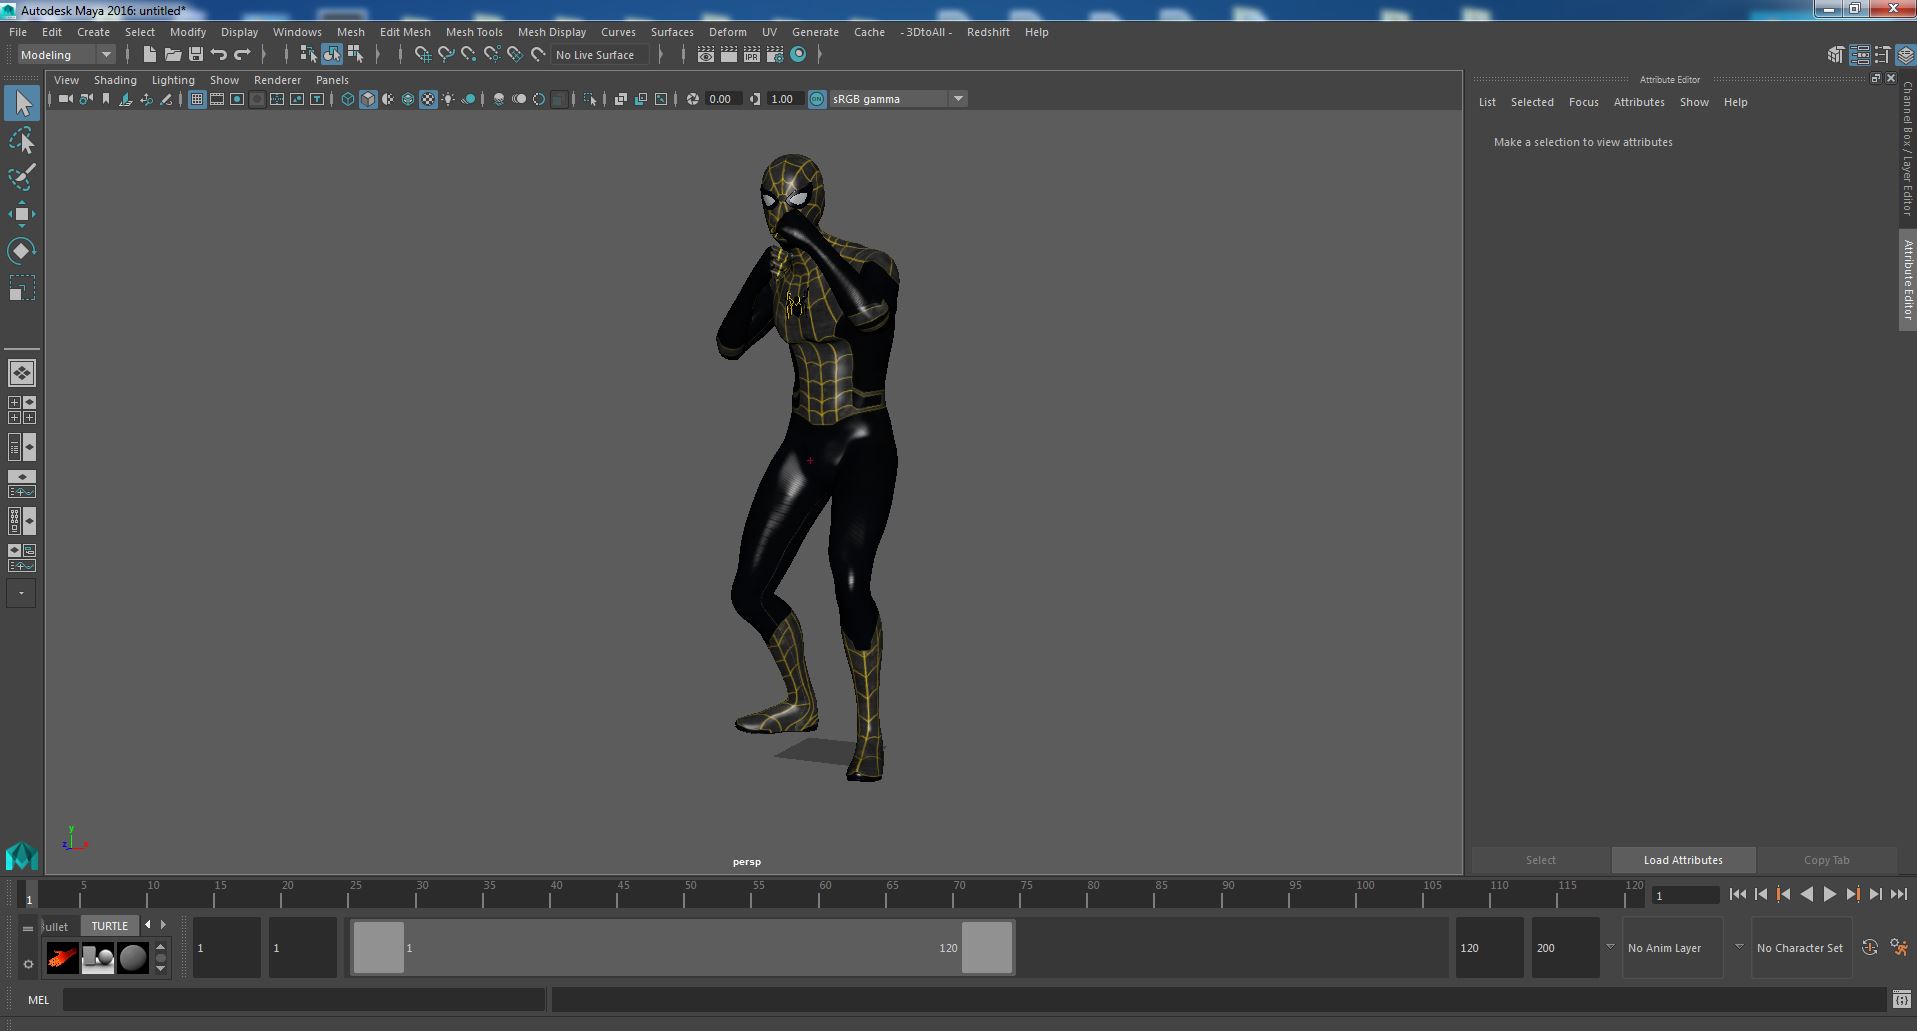1917x1031 pixels.
Task: Open the Mesh Tools menu
Action: click(474, 32)
